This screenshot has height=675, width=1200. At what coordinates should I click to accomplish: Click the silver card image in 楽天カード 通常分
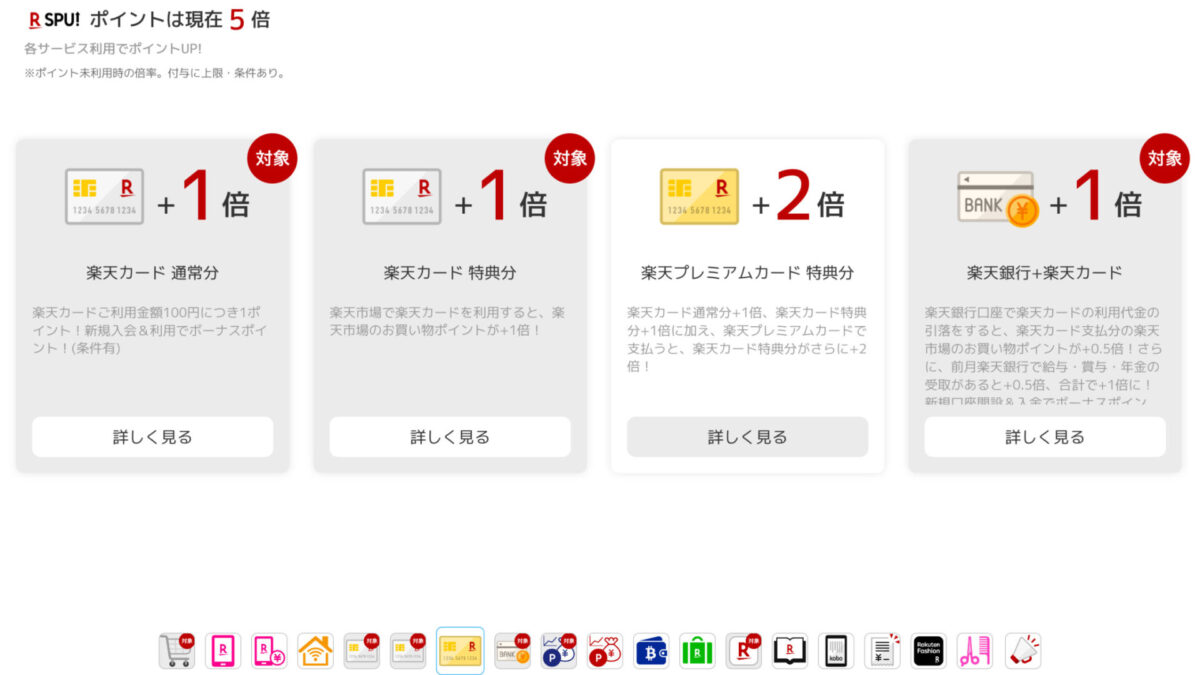point(104,197)
